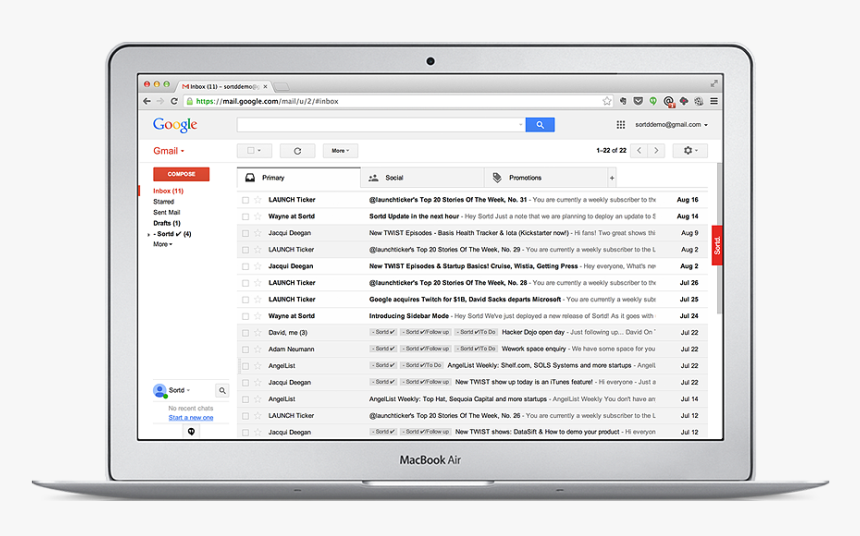Screen dimensions: 860x536
Task: Click the blue search magnifier button
Action: (x=540, y=125)
